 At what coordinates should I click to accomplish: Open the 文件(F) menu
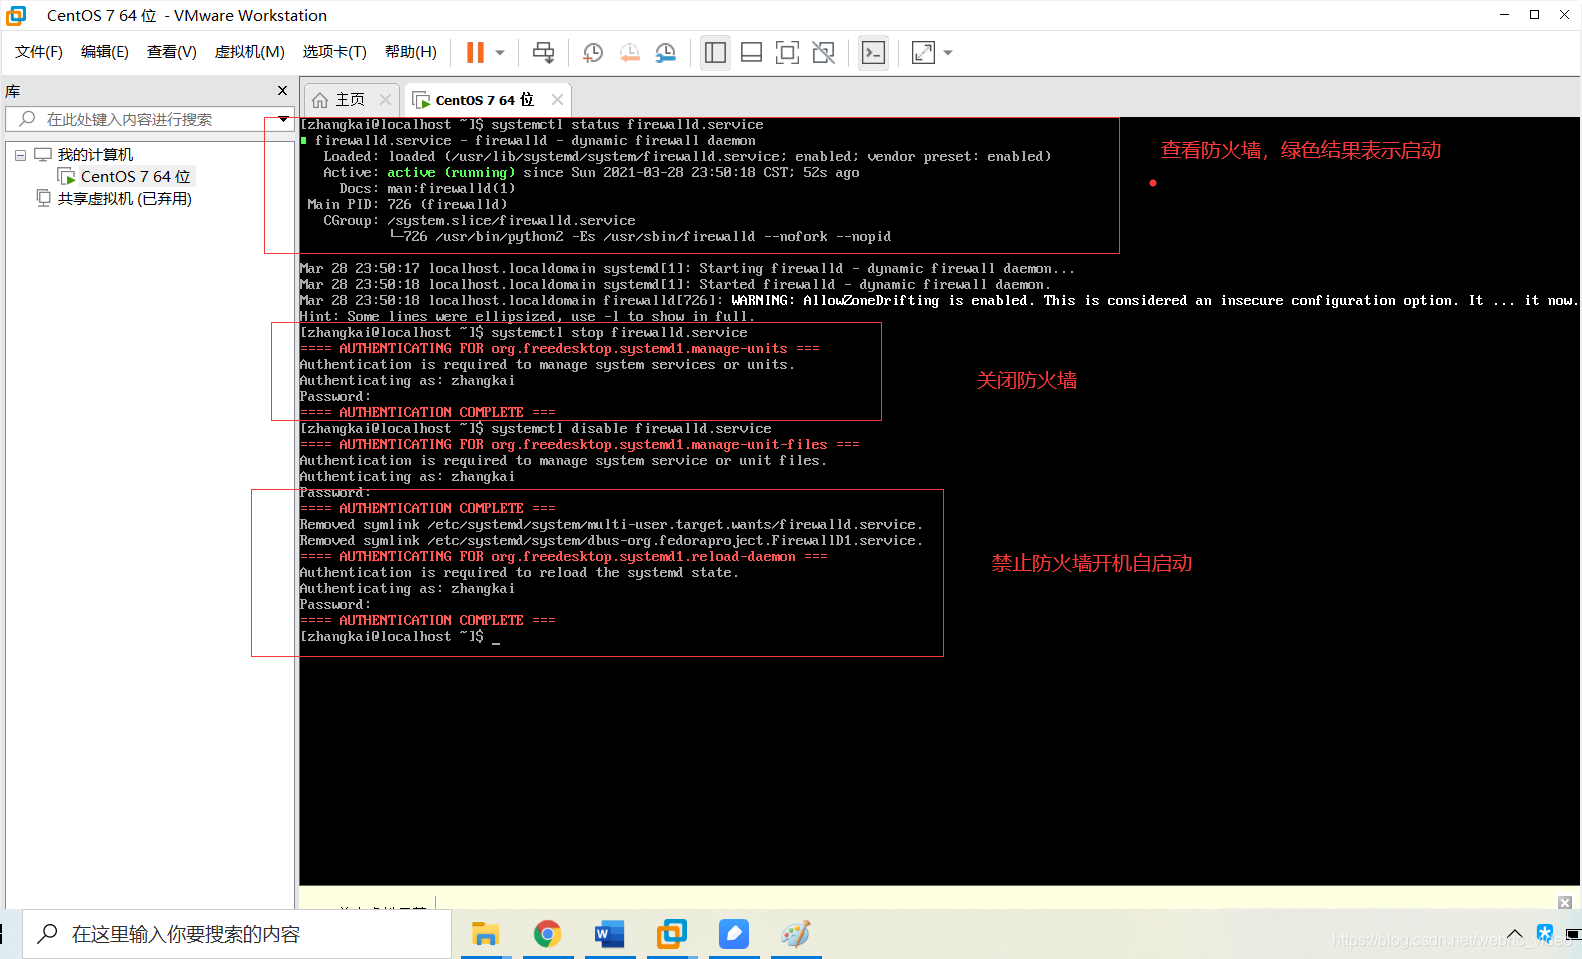39,52
